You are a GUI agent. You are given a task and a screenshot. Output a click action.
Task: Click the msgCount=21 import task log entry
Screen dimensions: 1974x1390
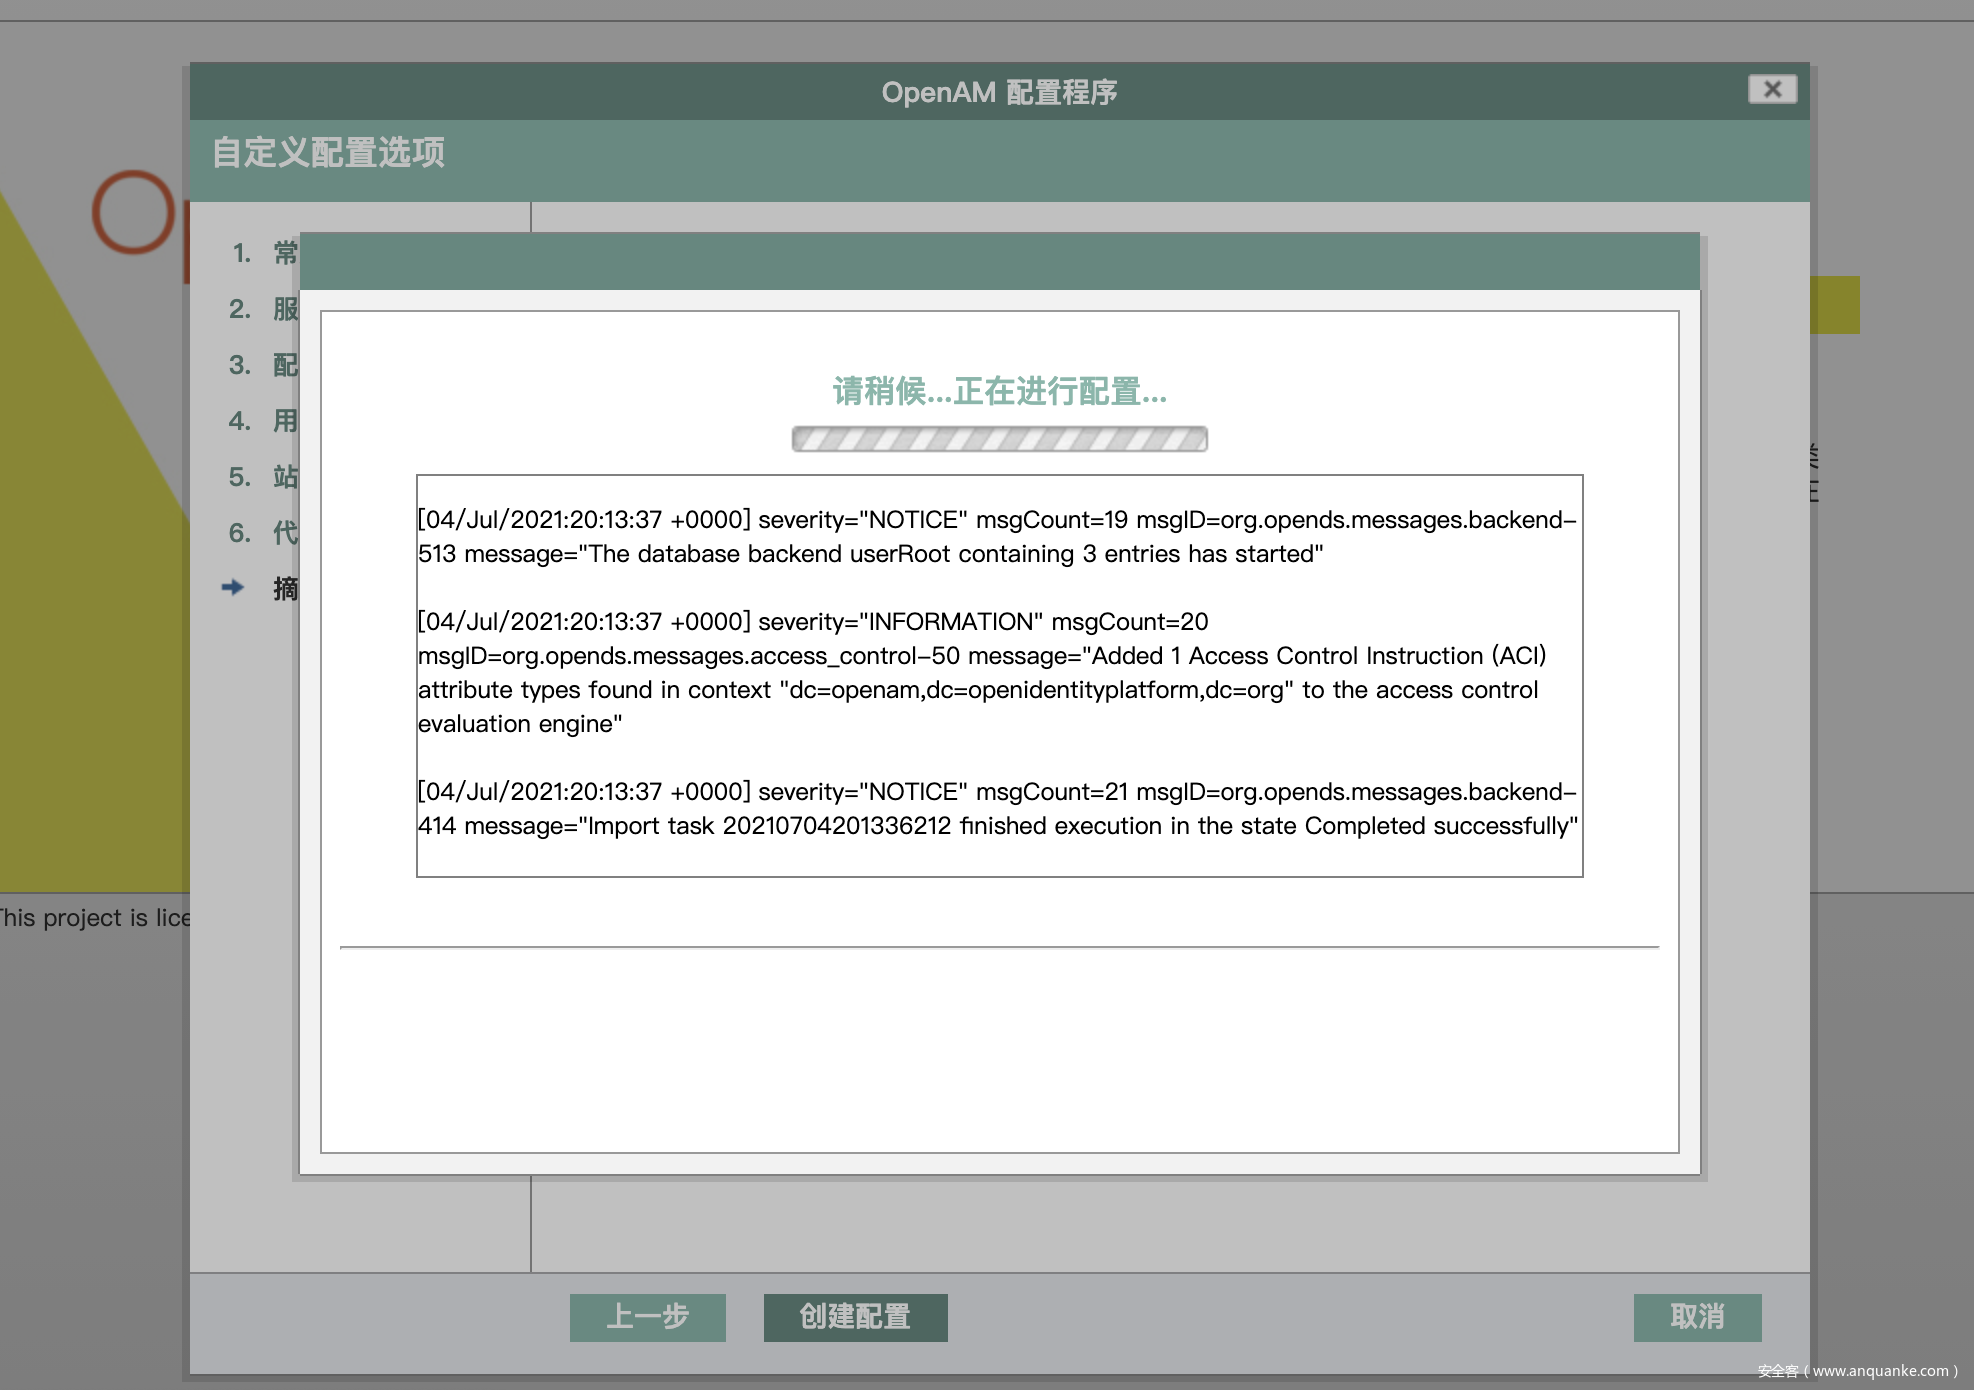996,809
